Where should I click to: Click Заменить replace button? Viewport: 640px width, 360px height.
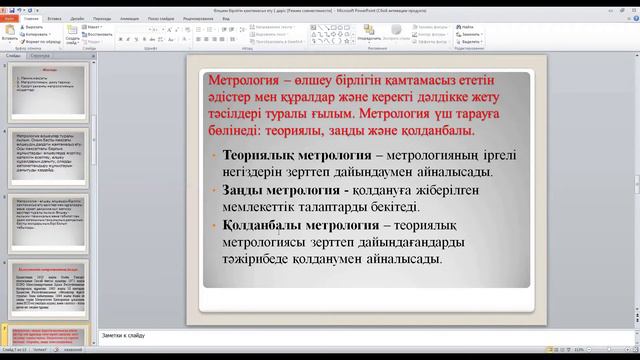(x=469, y=34)
